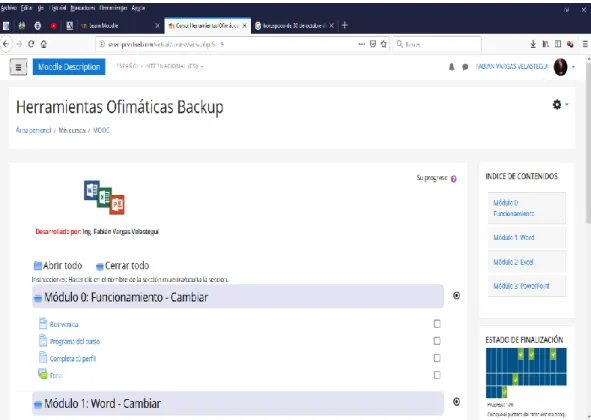Mark Bienvenida as completed

click(x=437, y=324)
